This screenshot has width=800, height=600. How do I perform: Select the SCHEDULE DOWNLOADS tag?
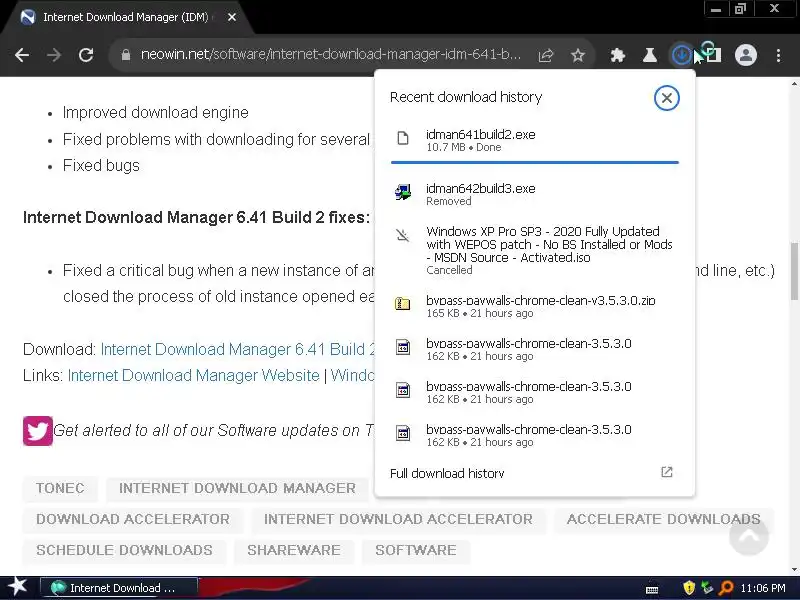pos(124,551)
